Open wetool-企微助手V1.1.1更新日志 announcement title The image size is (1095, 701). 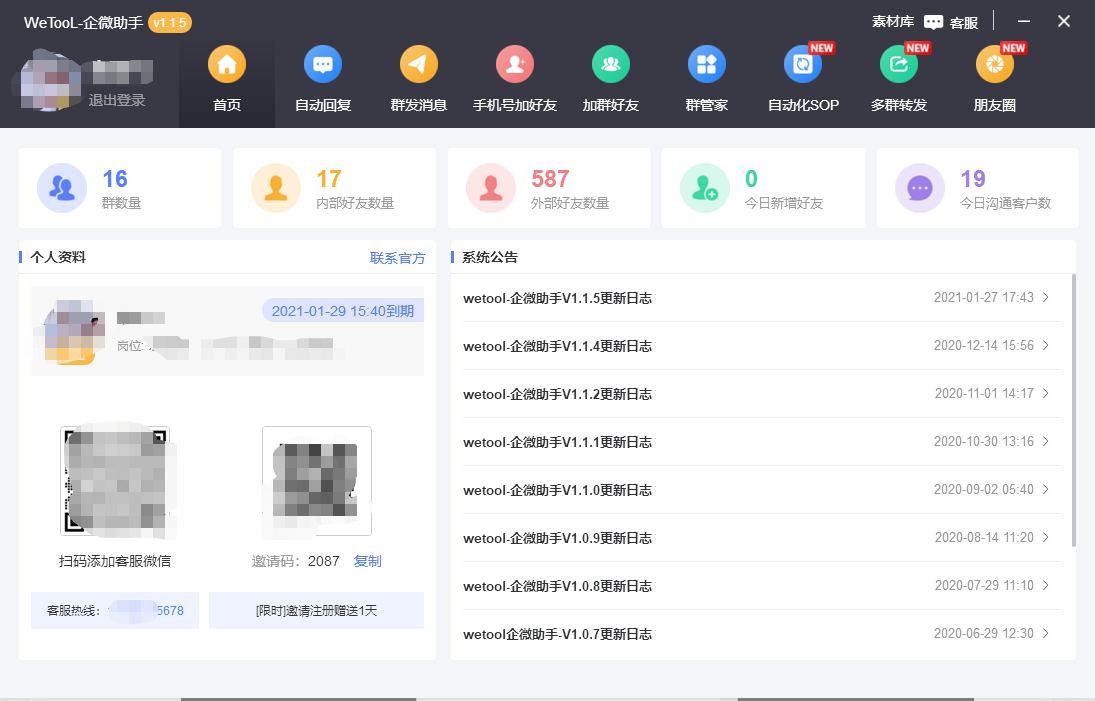tap(557, 442)
